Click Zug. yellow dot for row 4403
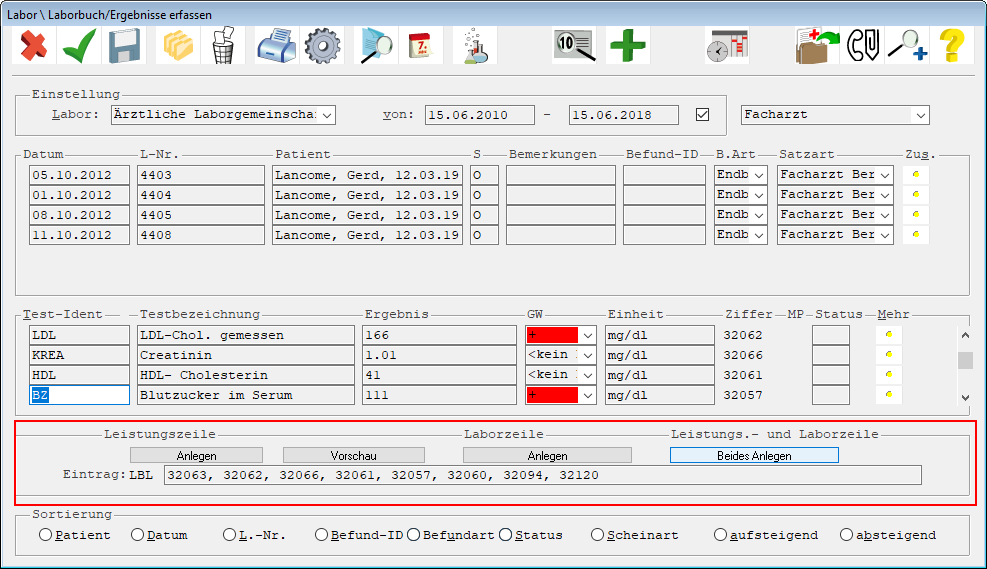987x569 pixels. (x=916, y=174)
